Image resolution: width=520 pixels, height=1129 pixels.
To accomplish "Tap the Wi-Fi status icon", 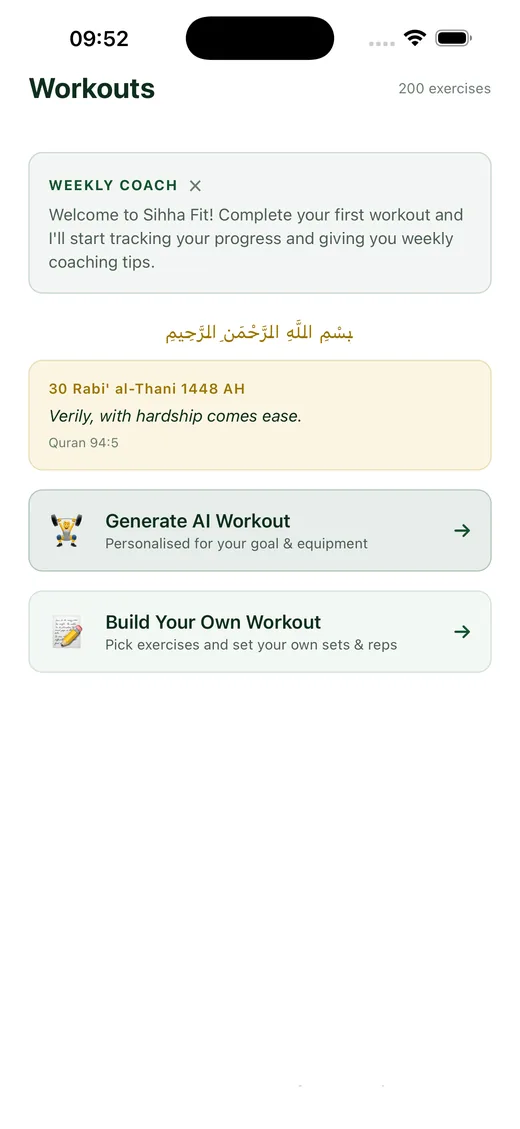I will tap(415, 37).
